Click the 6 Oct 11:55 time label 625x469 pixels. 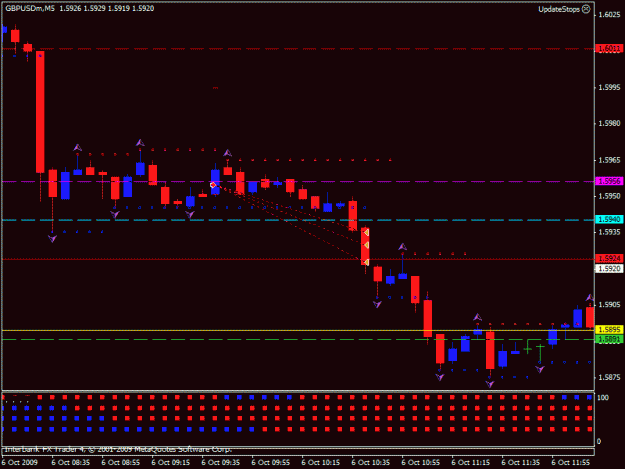571,462
